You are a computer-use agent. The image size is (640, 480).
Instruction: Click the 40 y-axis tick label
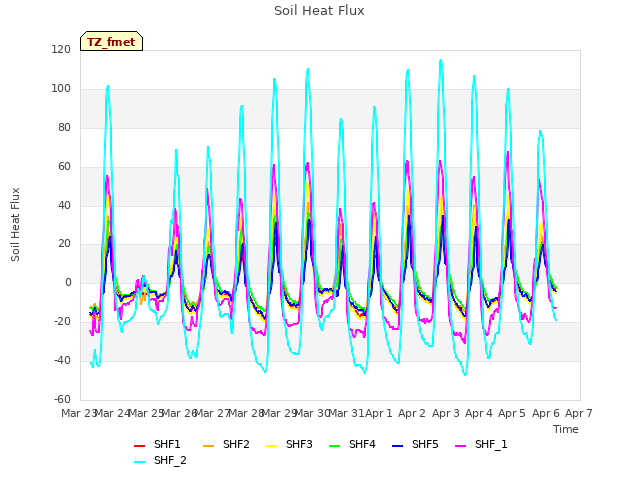pos(64,205)
